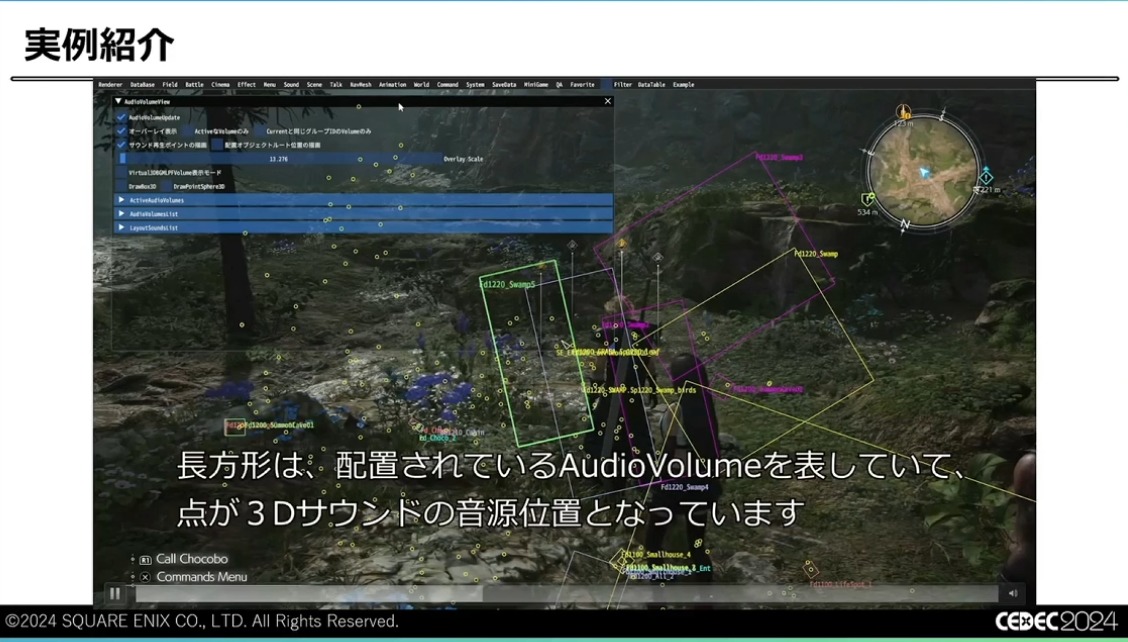Enable the Currentと同じグループIDのVolumeのみ checkbox
The width and height of the screenshot is (1128, 642).
click(x=259, y=131)
